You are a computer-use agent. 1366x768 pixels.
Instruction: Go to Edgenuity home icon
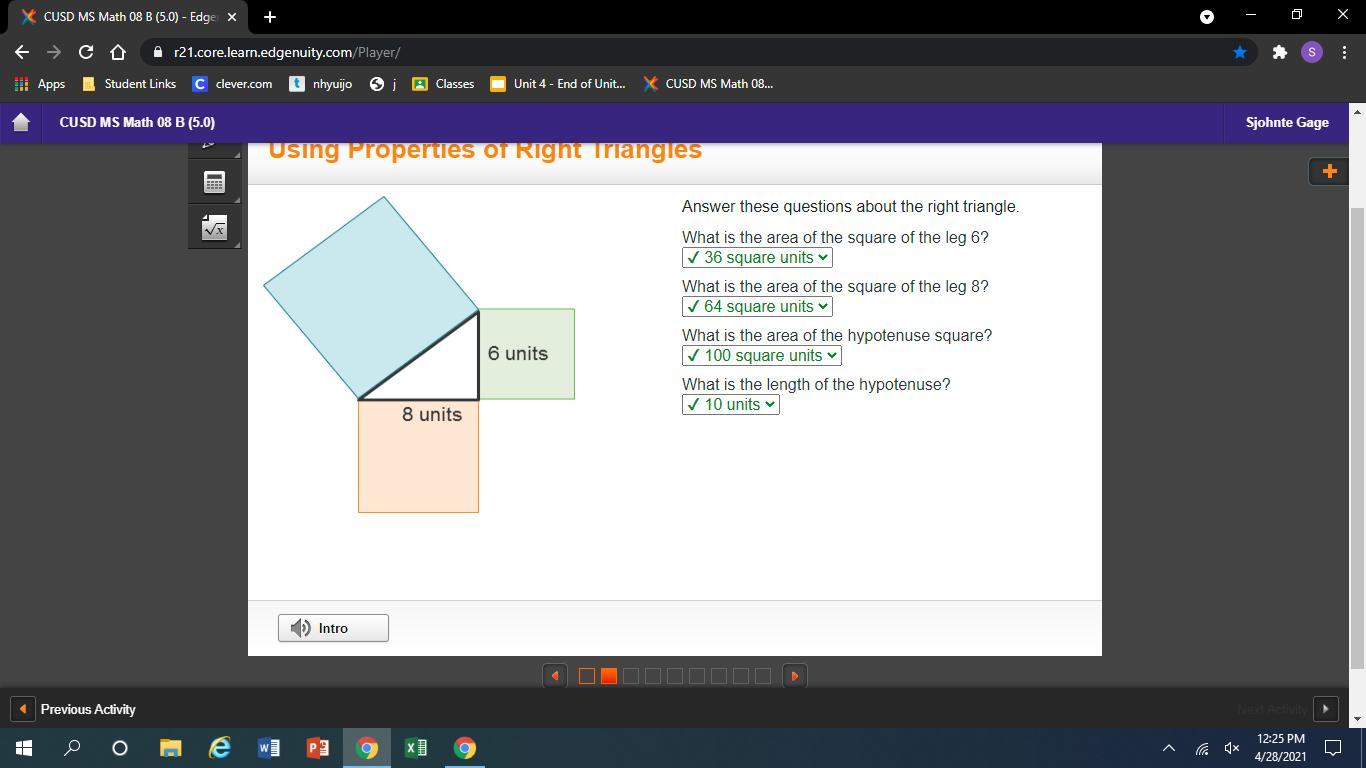point(21,122)
